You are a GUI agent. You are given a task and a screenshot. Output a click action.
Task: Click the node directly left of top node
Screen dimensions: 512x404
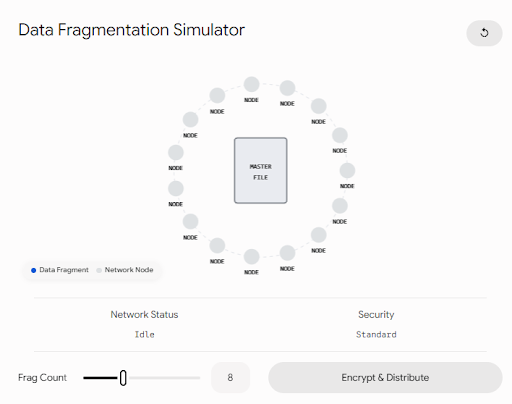point(217,96)
